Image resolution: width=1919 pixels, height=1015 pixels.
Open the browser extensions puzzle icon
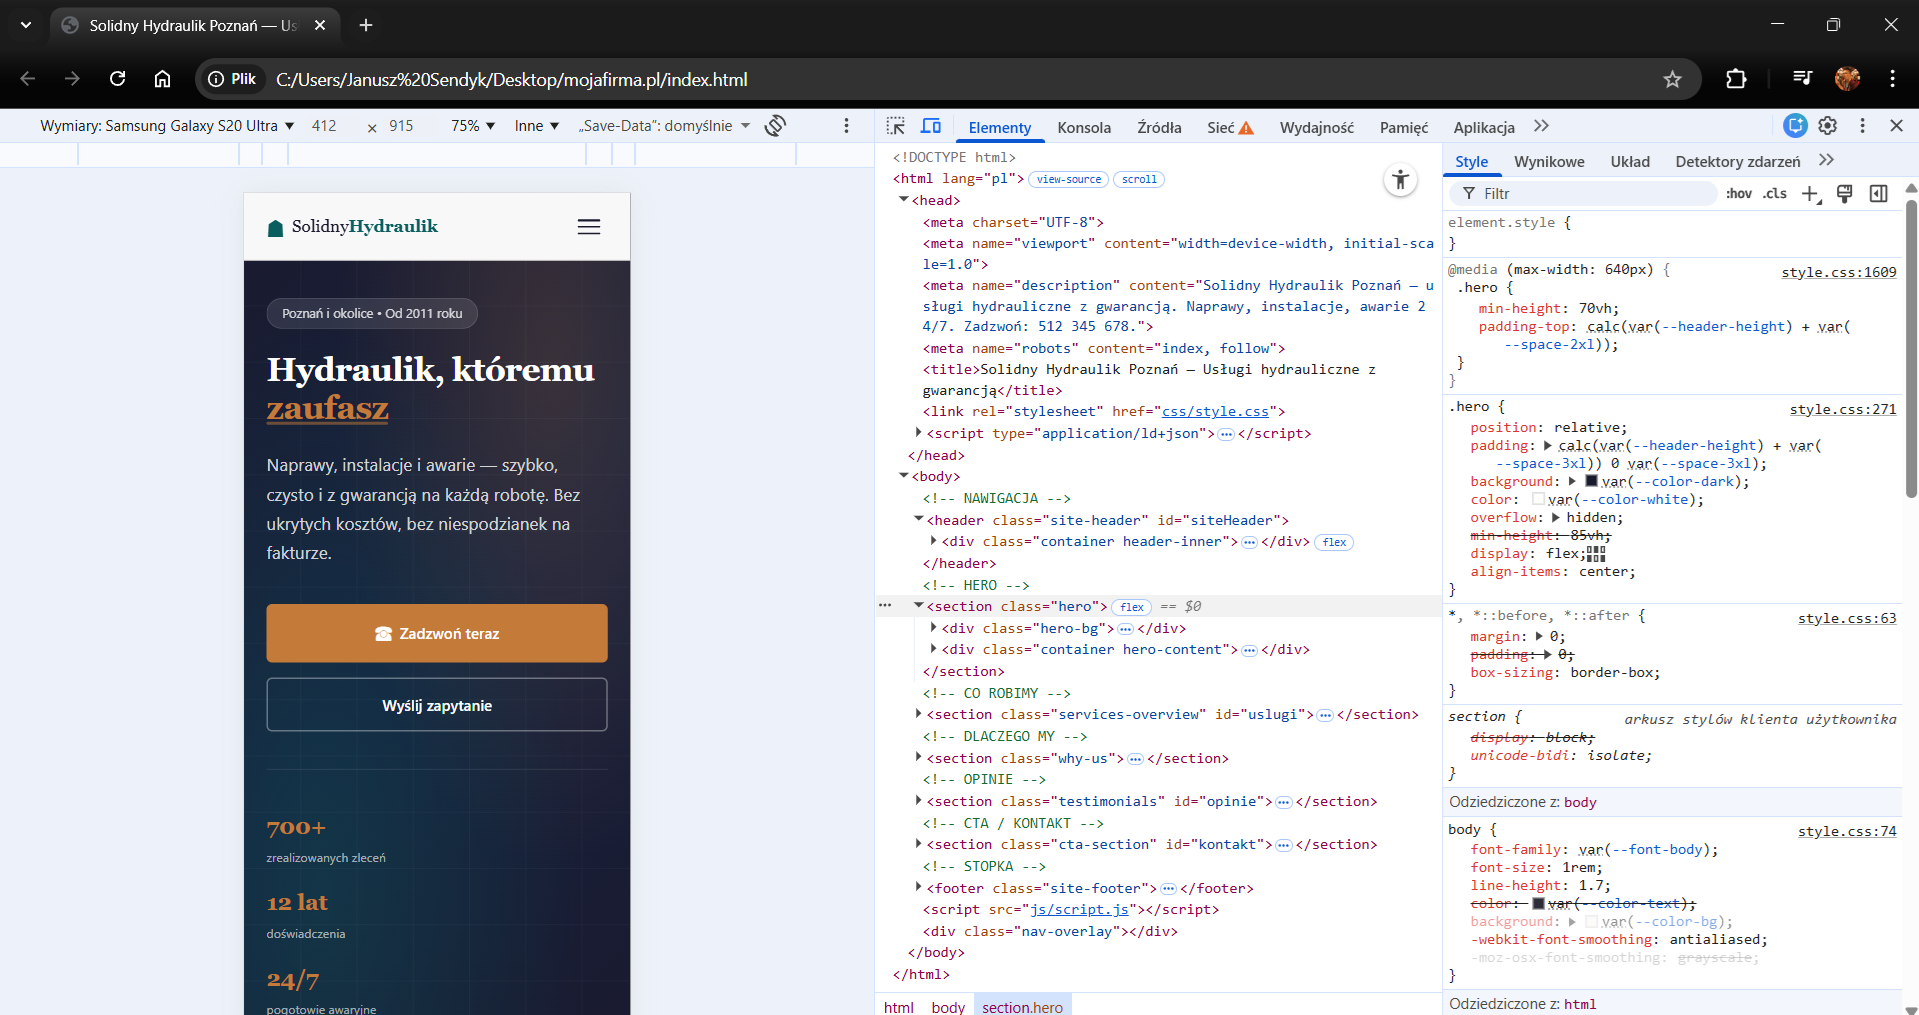click(1736, 80)
